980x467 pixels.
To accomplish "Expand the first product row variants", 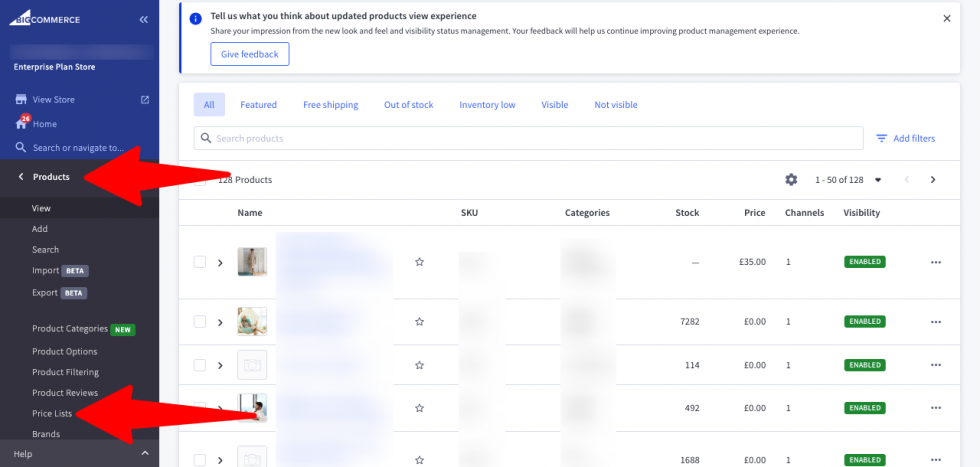I will pos(220,262).
